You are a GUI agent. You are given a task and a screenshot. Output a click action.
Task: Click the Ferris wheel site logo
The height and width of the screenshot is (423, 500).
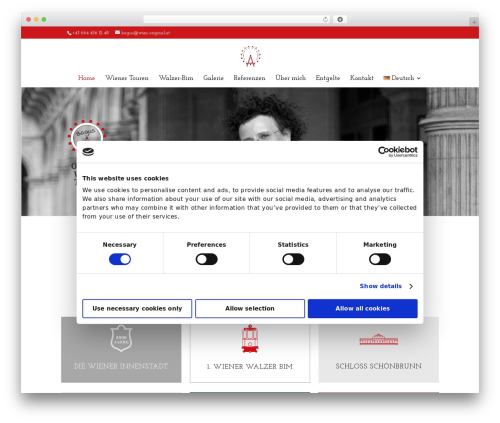pyautogui.click(x=250, y=56)
